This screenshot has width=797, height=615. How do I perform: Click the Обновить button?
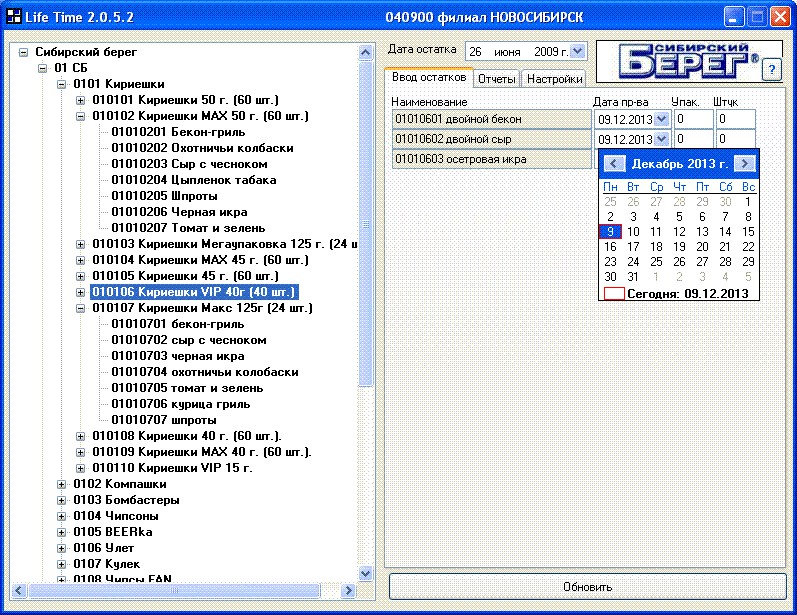pos(587,587)
